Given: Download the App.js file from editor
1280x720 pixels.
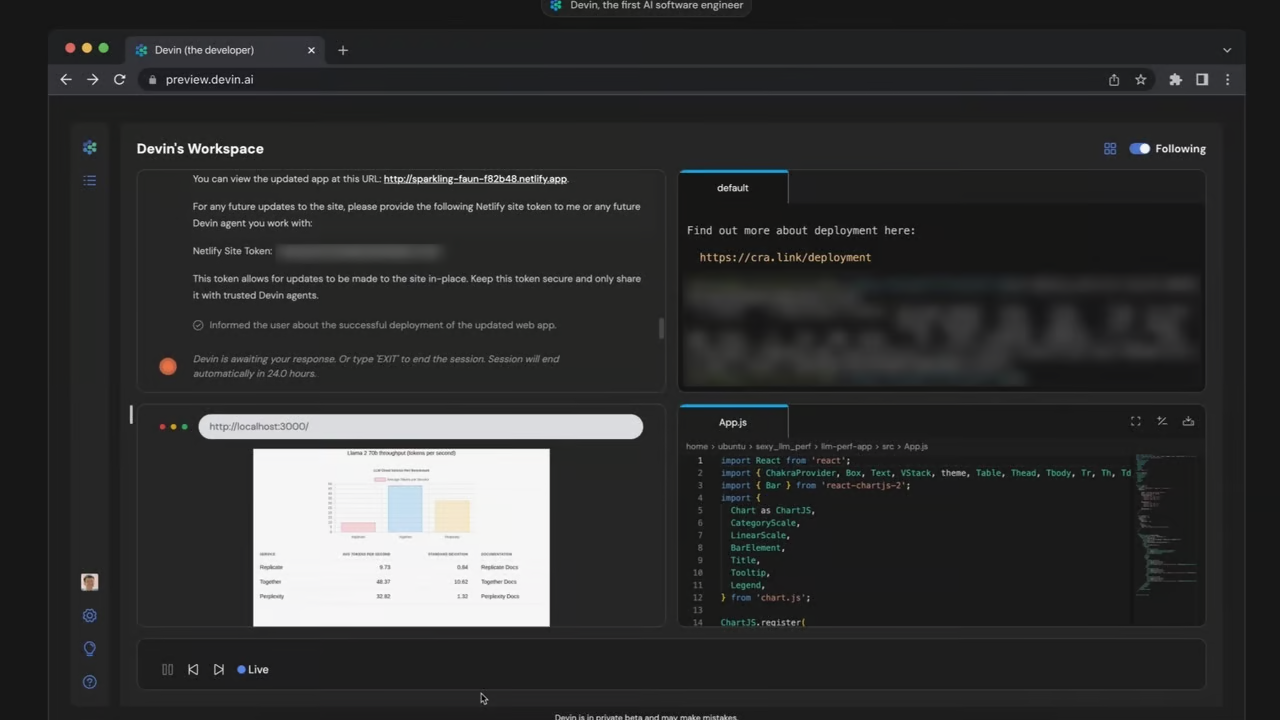Looking at the screenshot, I should click(x=1188, y=422).
